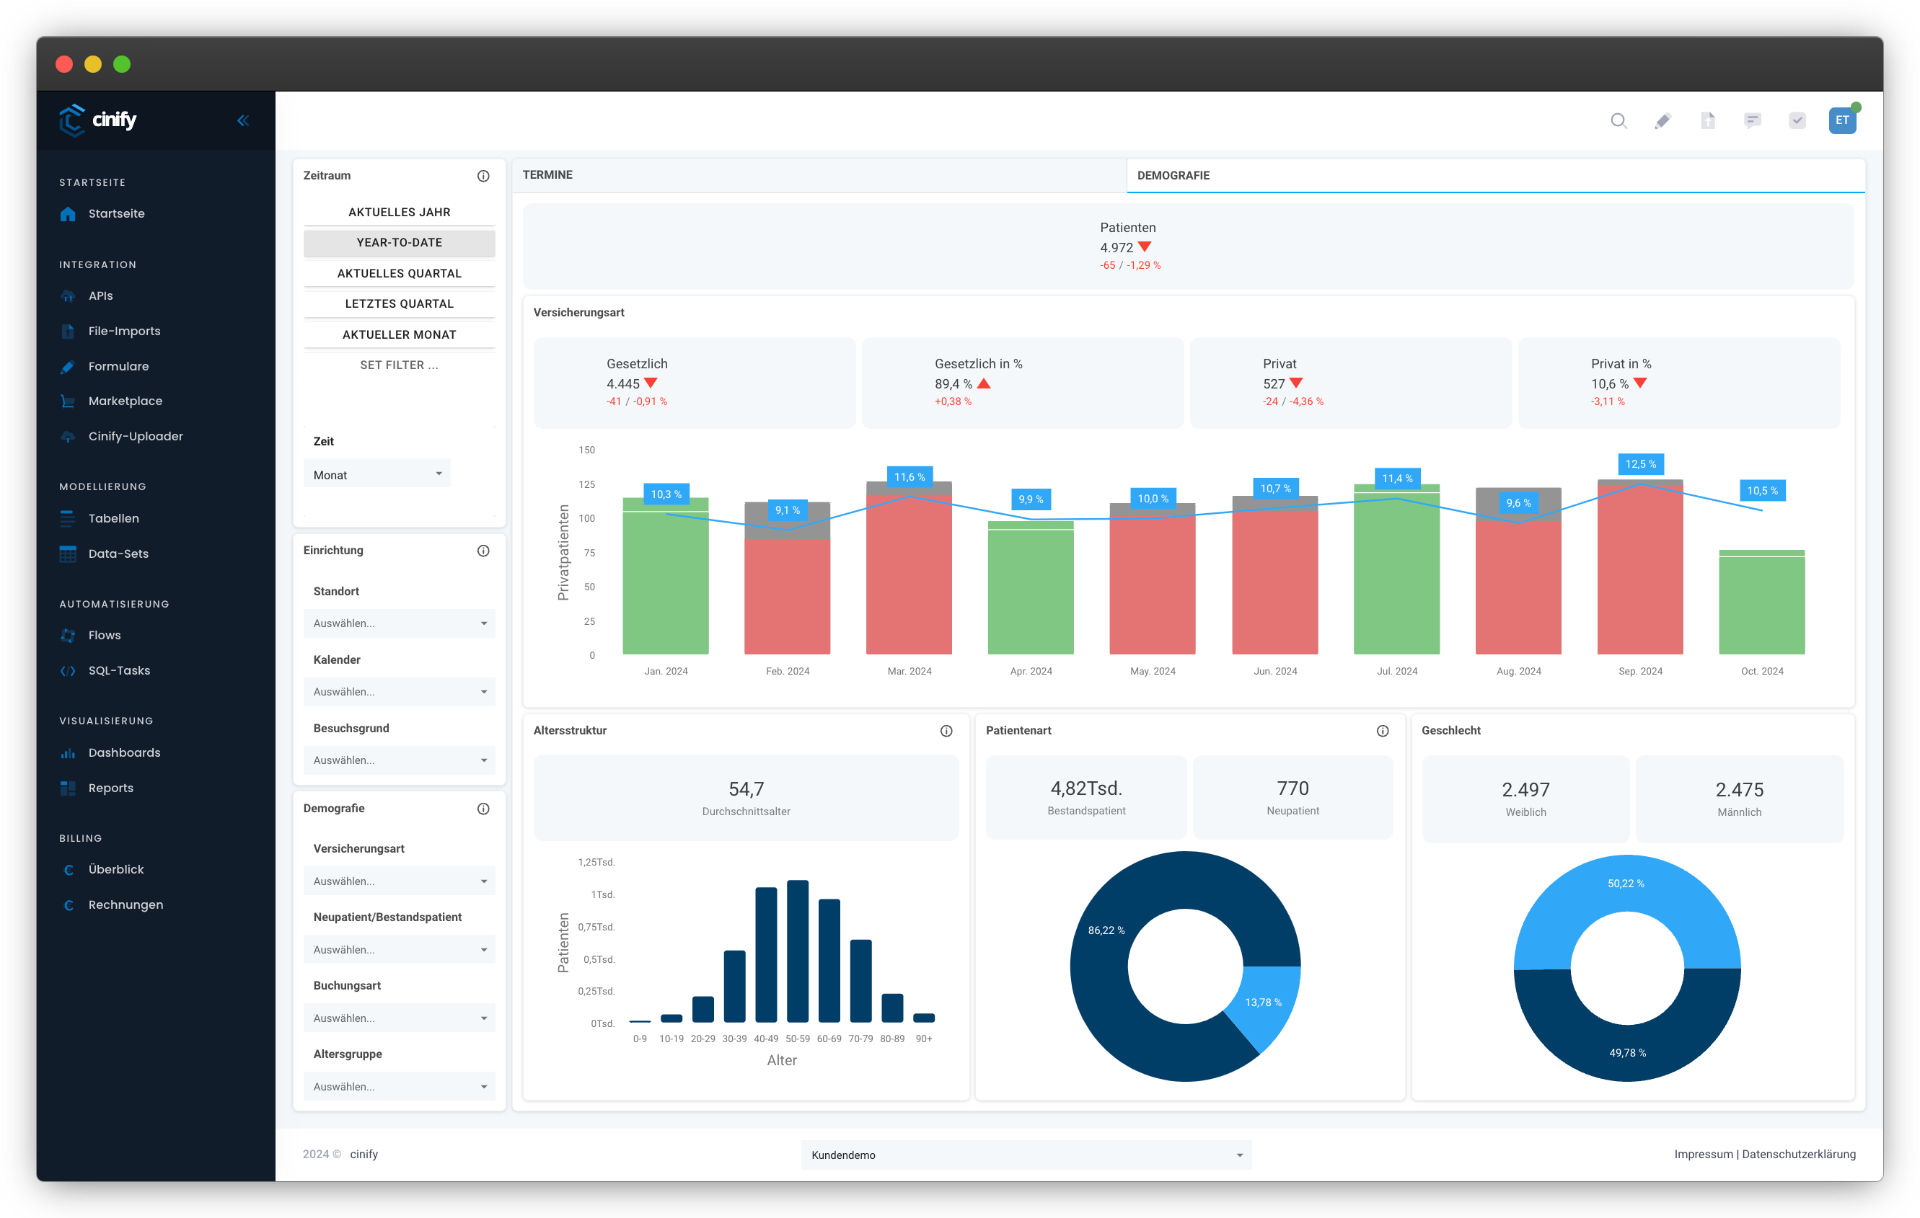Click the AKTUELLES QUARTAL filter button
This screenshot has width=1920, height=1218.
pyautogui.click(x=399, y=273)
